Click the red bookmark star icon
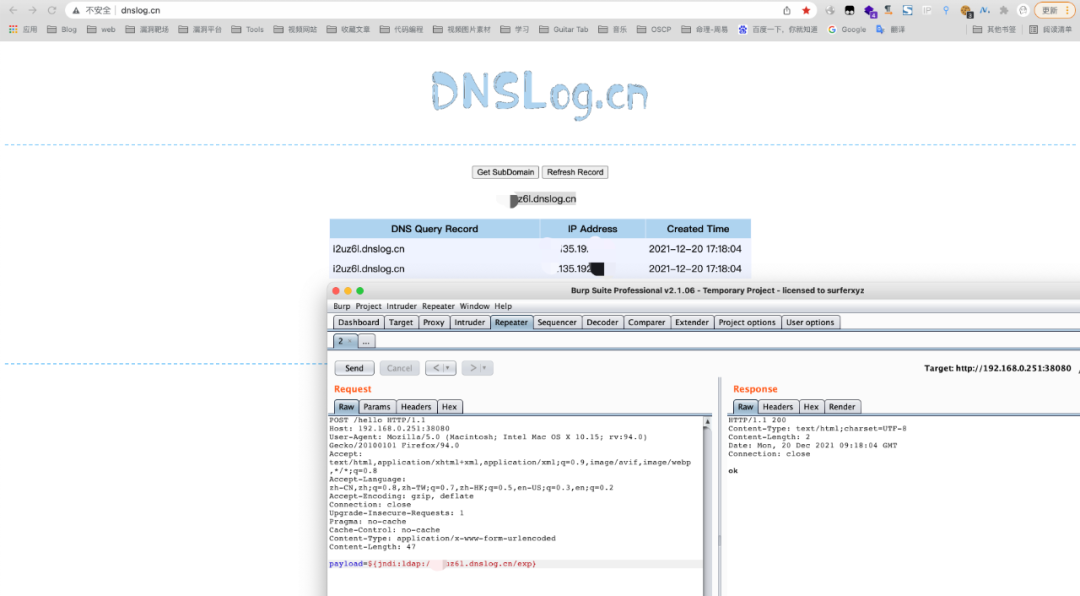Image resolution: width=1080 pixels, height=596 pixels. tap(806, 10)
